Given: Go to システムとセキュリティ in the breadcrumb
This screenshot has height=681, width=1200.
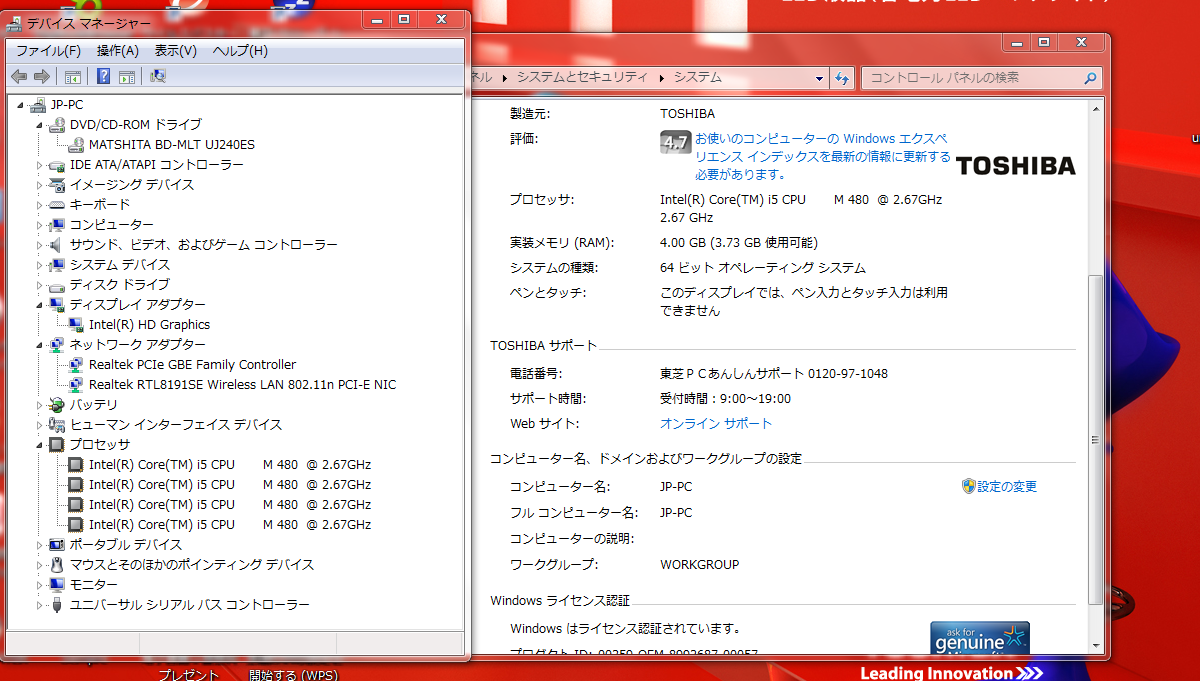Looking at the screenshot, I should [582, 77].
